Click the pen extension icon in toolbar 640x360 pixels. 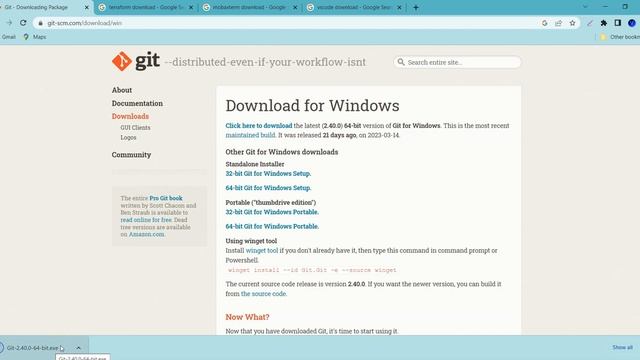pyautogui.click(x=590, y=23)
